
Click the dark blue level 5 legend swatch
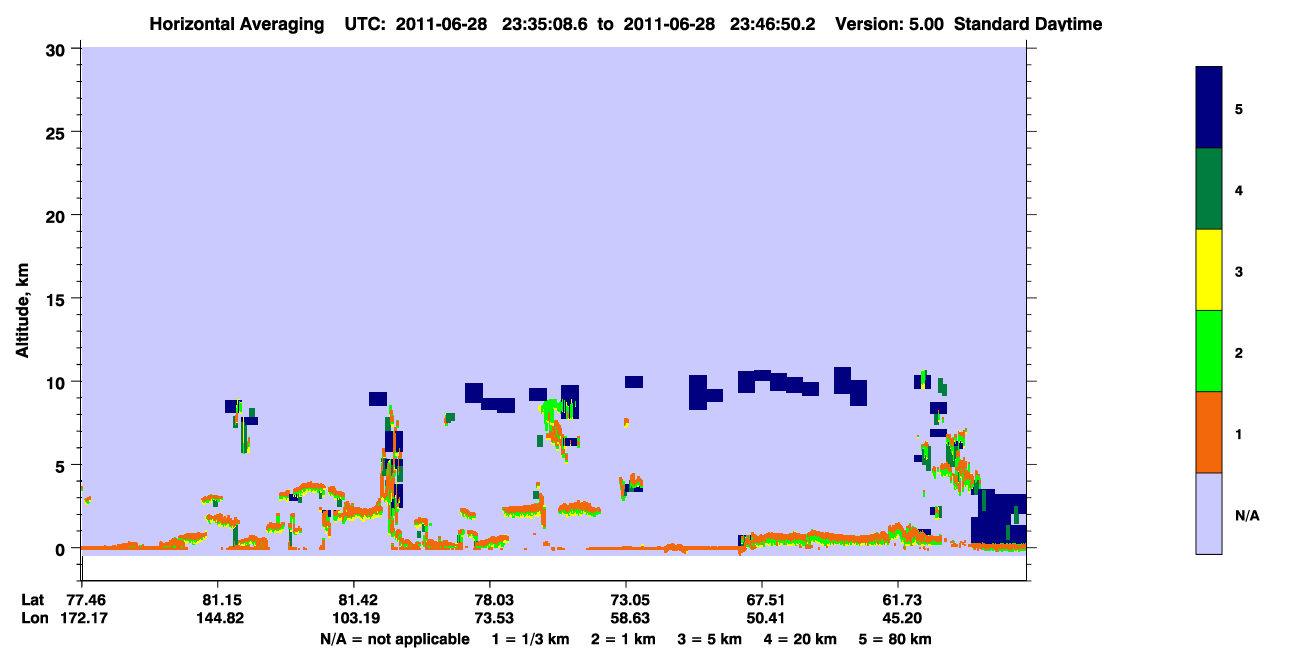(1209, 107)
